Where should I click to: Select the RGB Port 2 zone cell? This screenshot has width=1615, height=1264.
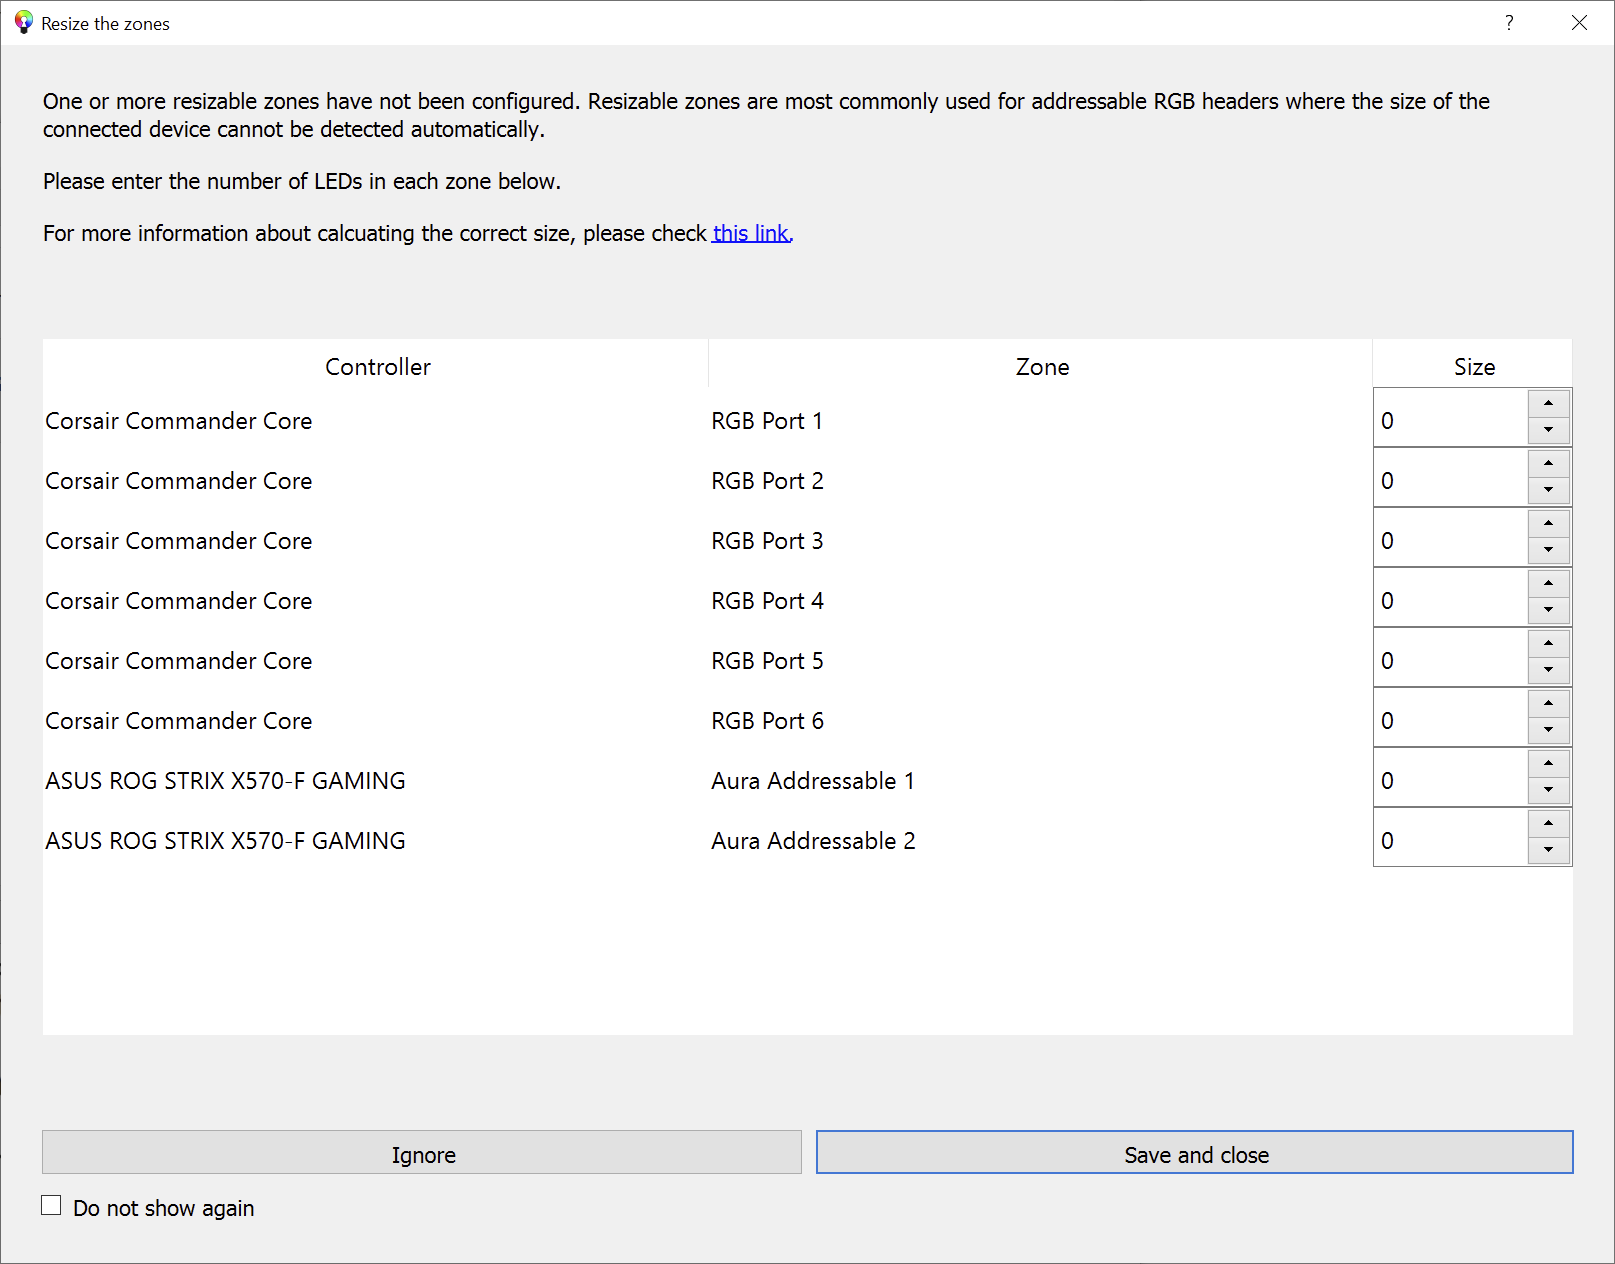[x=1041, y=478]
